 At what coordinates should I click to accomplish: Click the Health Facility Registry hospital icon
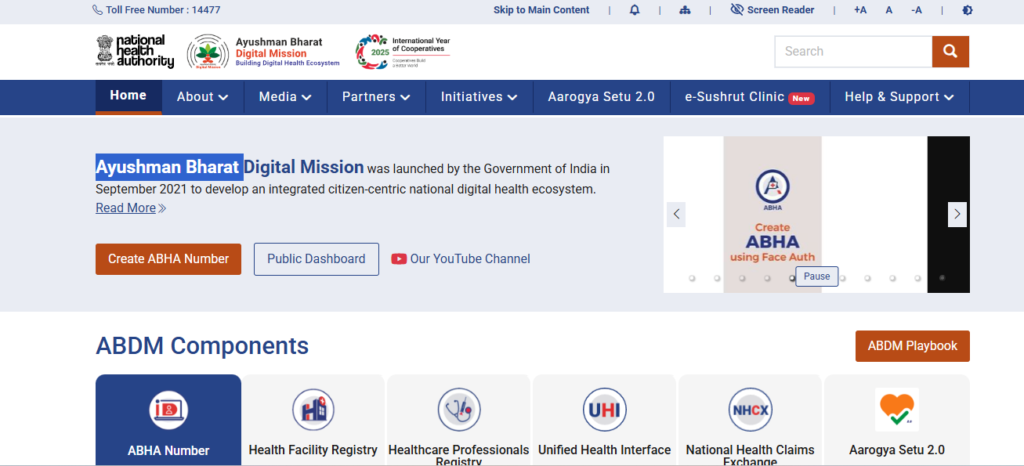(313, 410)
